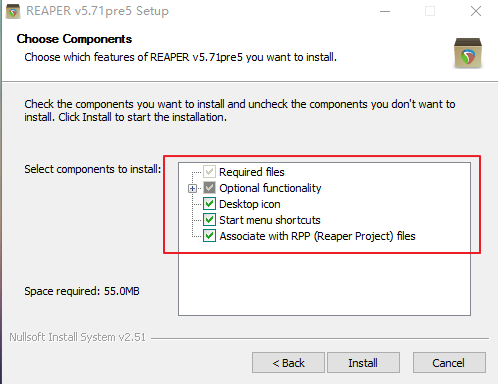Minimize the setup window
The height and width of the screenshot is (384, 498).
pos(385,11)
